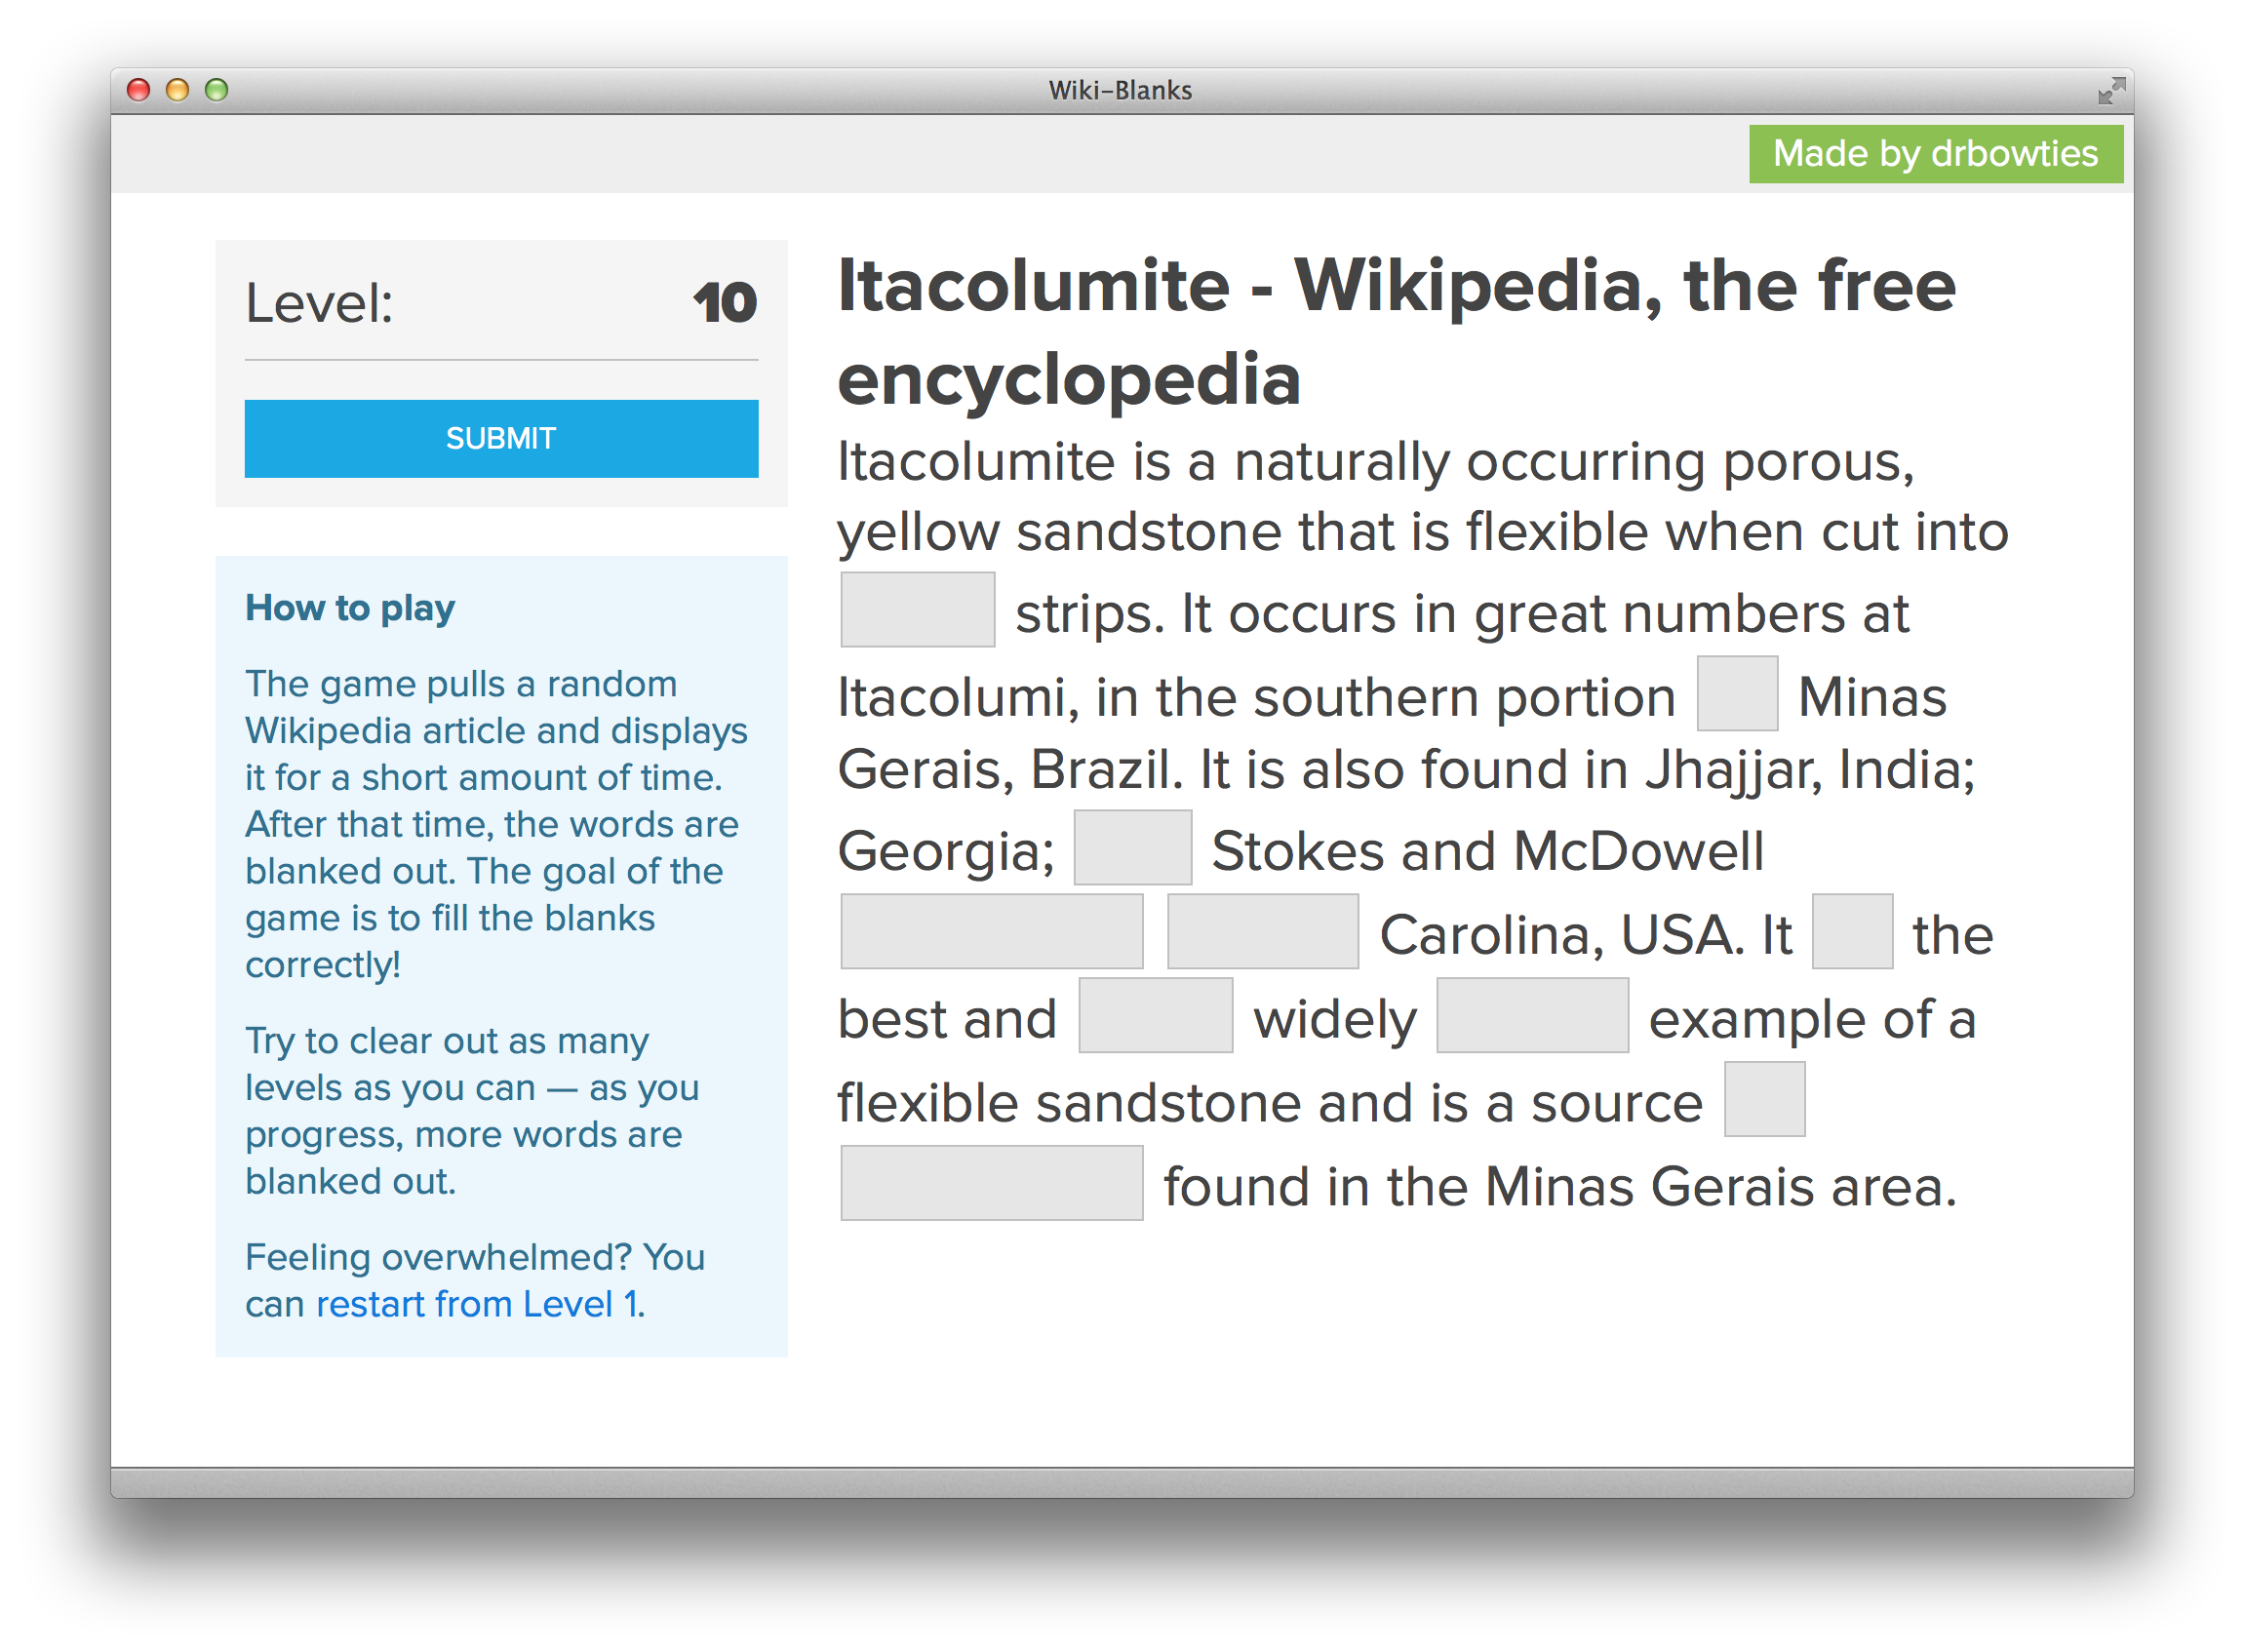
Task: Open the 'Made by drbowties' link
Action: (1935, 154)
